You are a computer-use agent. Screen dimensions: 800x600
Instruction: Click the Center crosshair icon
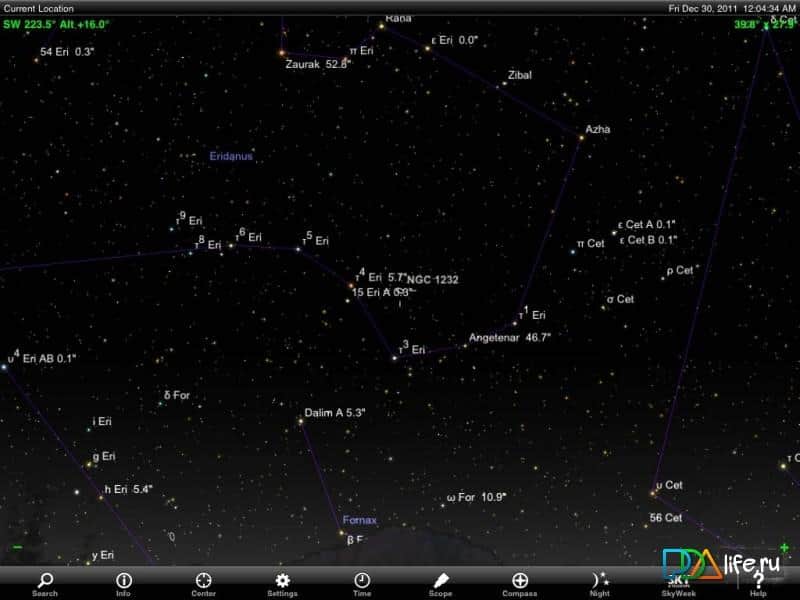tap(203, 583)
